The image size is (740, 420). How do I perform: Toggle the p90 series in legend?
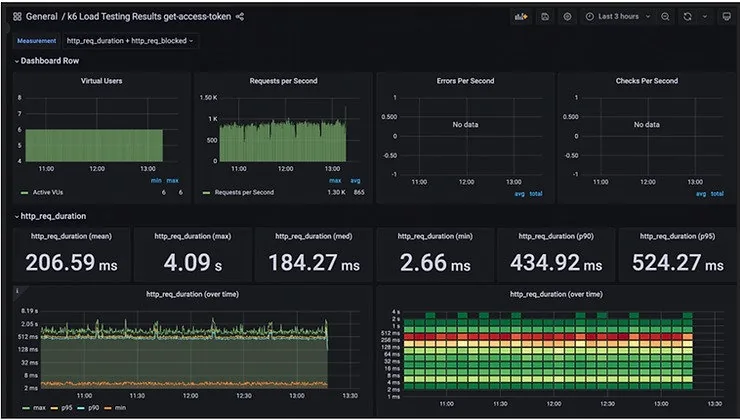93,408
